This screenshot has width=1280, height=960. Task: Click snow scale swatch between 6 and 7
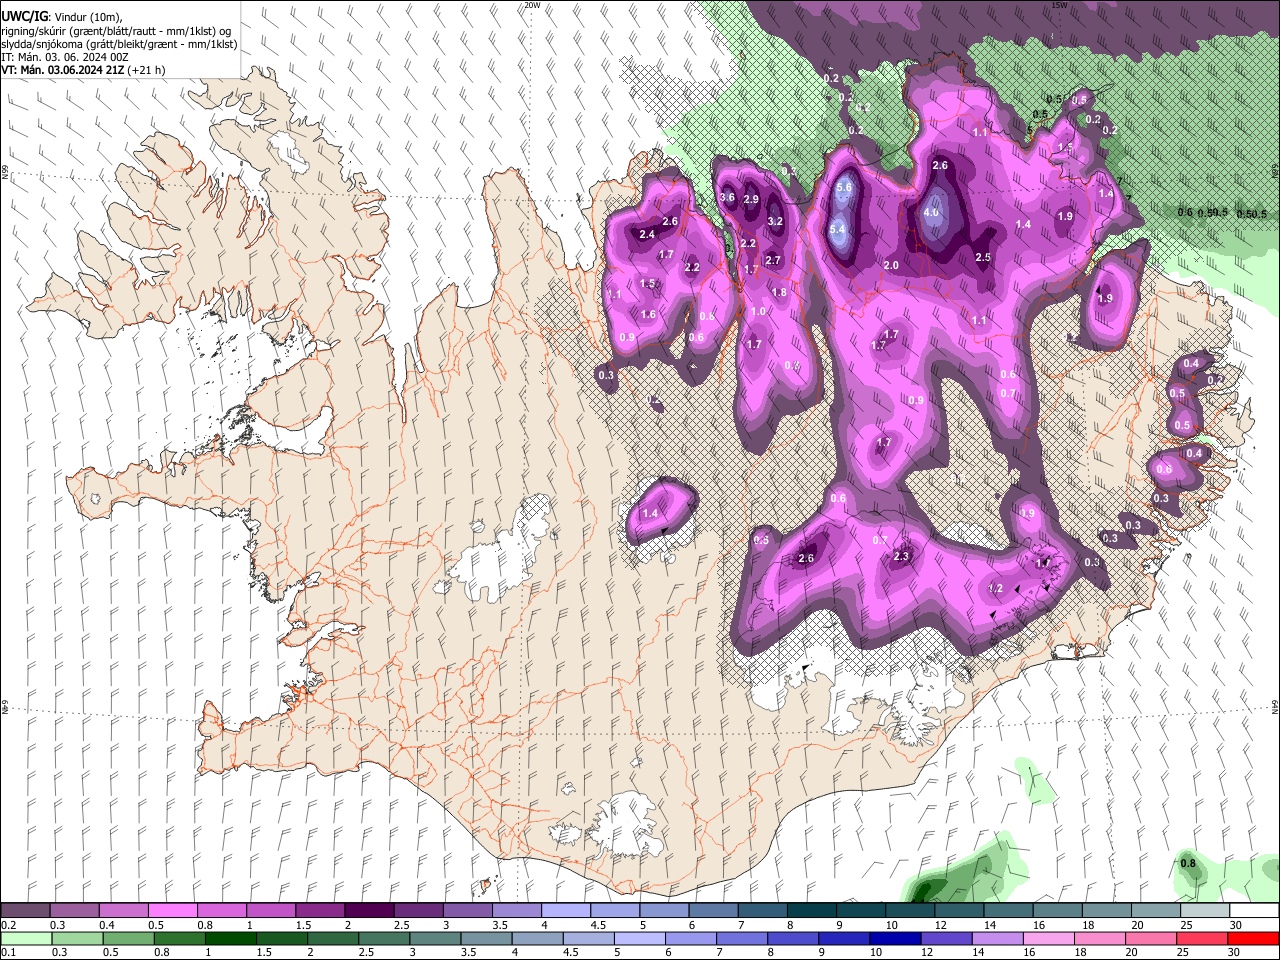coord(713,910)
